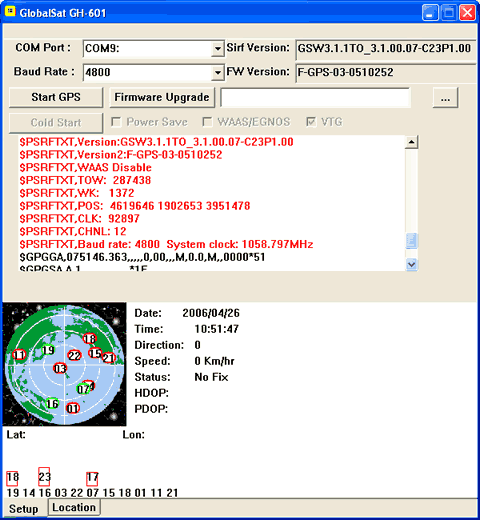Select satellite 03 marker near map center
This screenshot has width=480, height=520.
click(60, 368)
